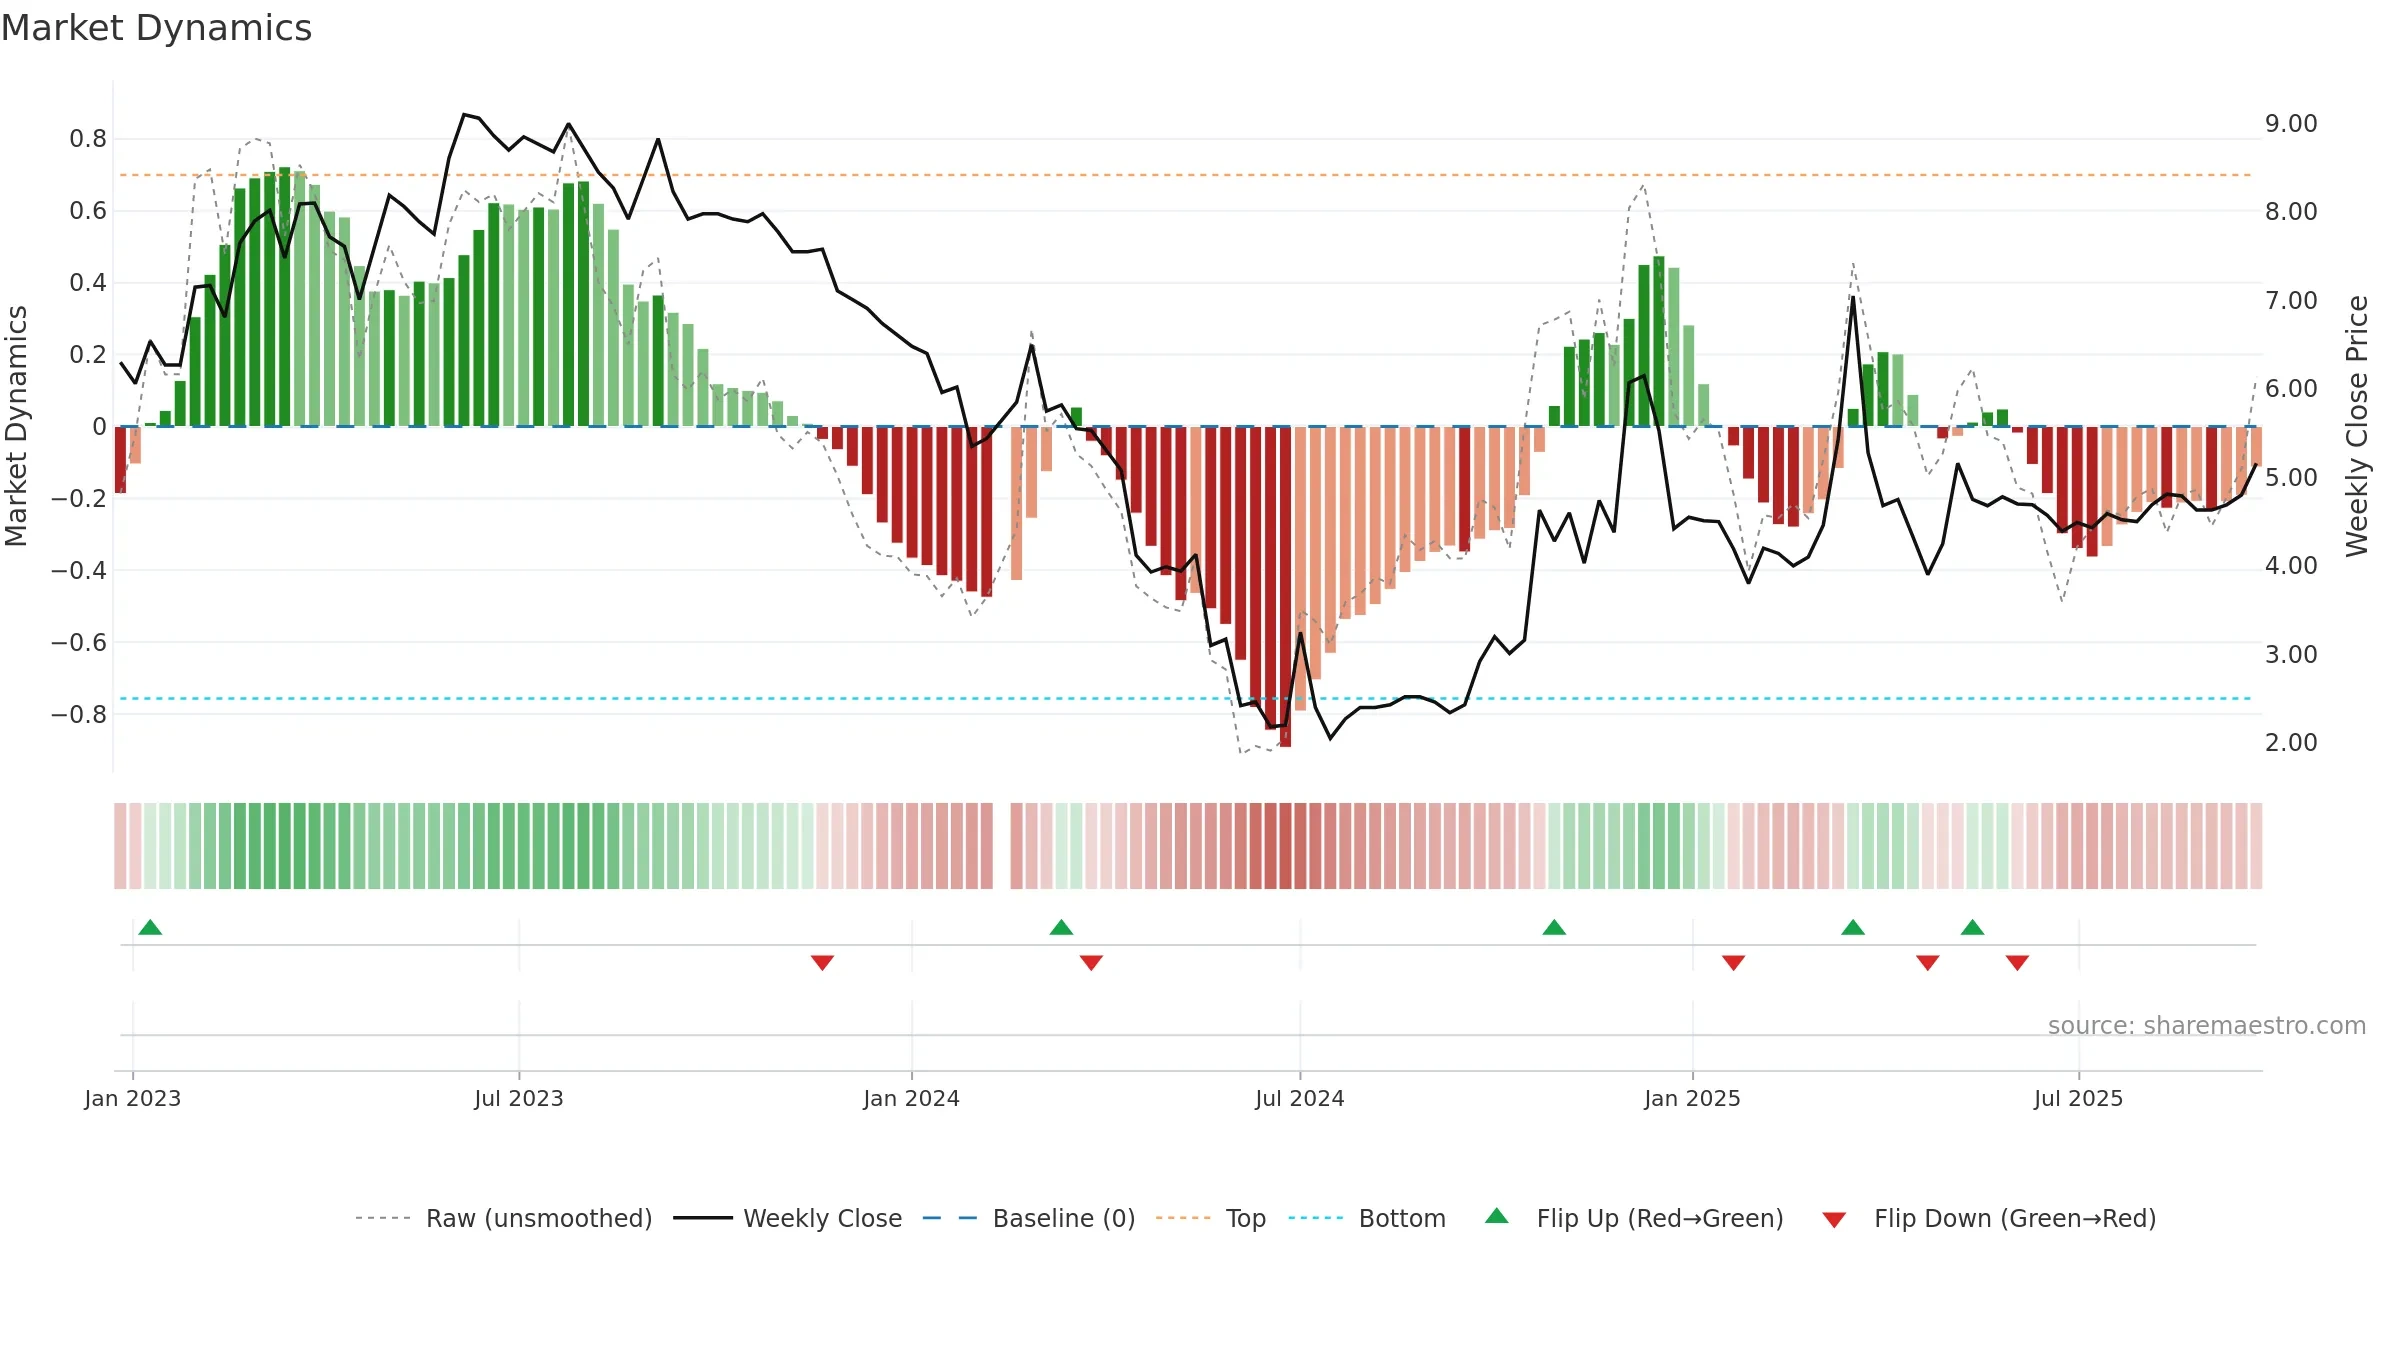Click the 0.8 left axis tick
The height and width of the screenshot is (1350, 2400).
pos(88,139)
